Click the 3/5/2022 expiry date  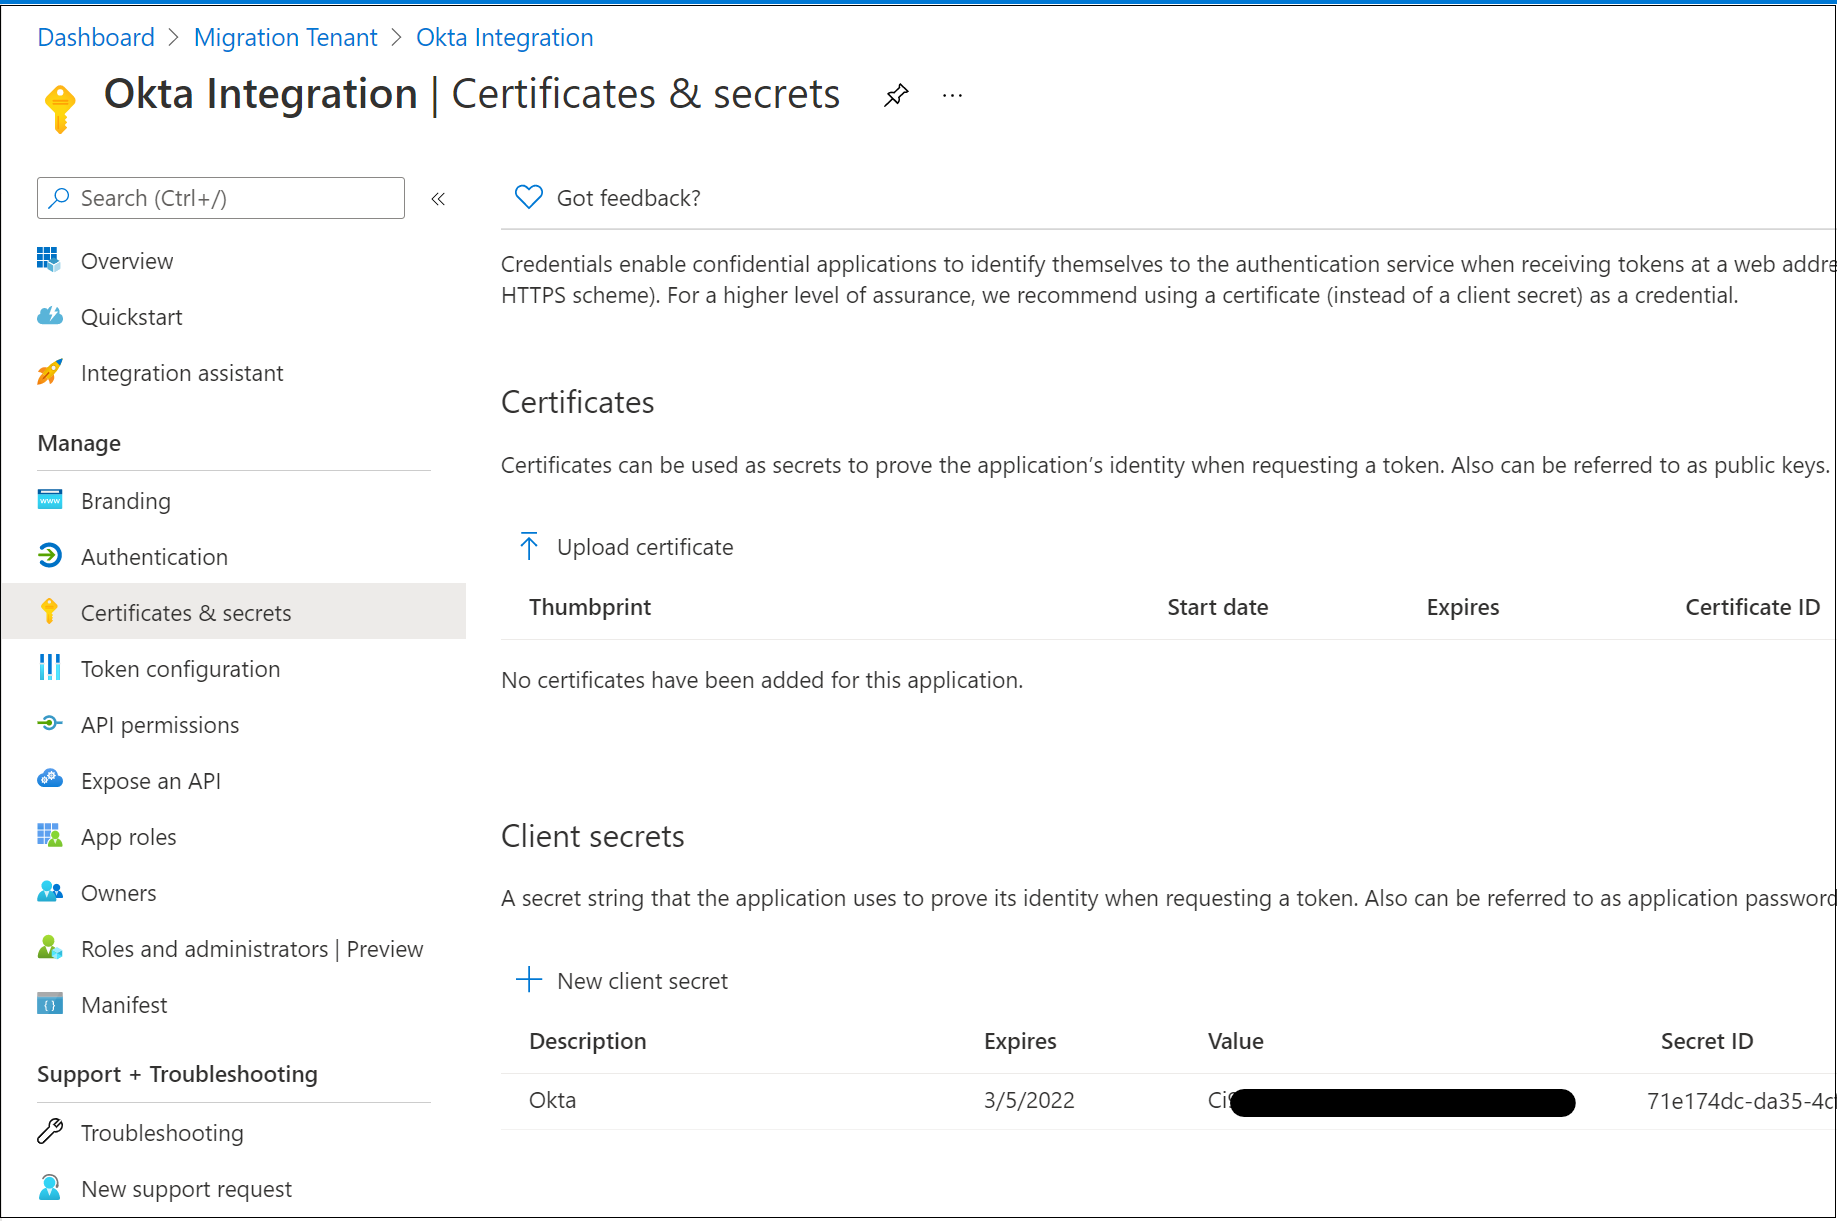coord(1029,1100)
